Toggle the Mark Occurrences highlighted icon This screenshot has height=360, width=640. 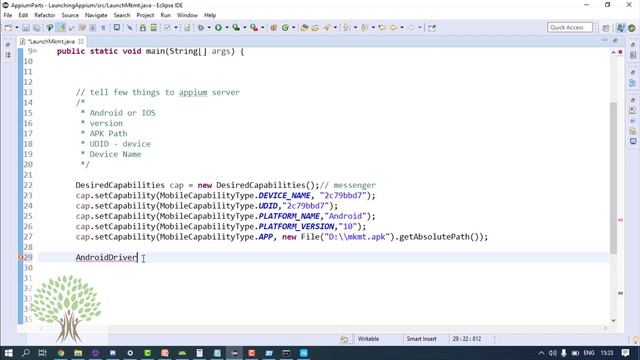61,28
